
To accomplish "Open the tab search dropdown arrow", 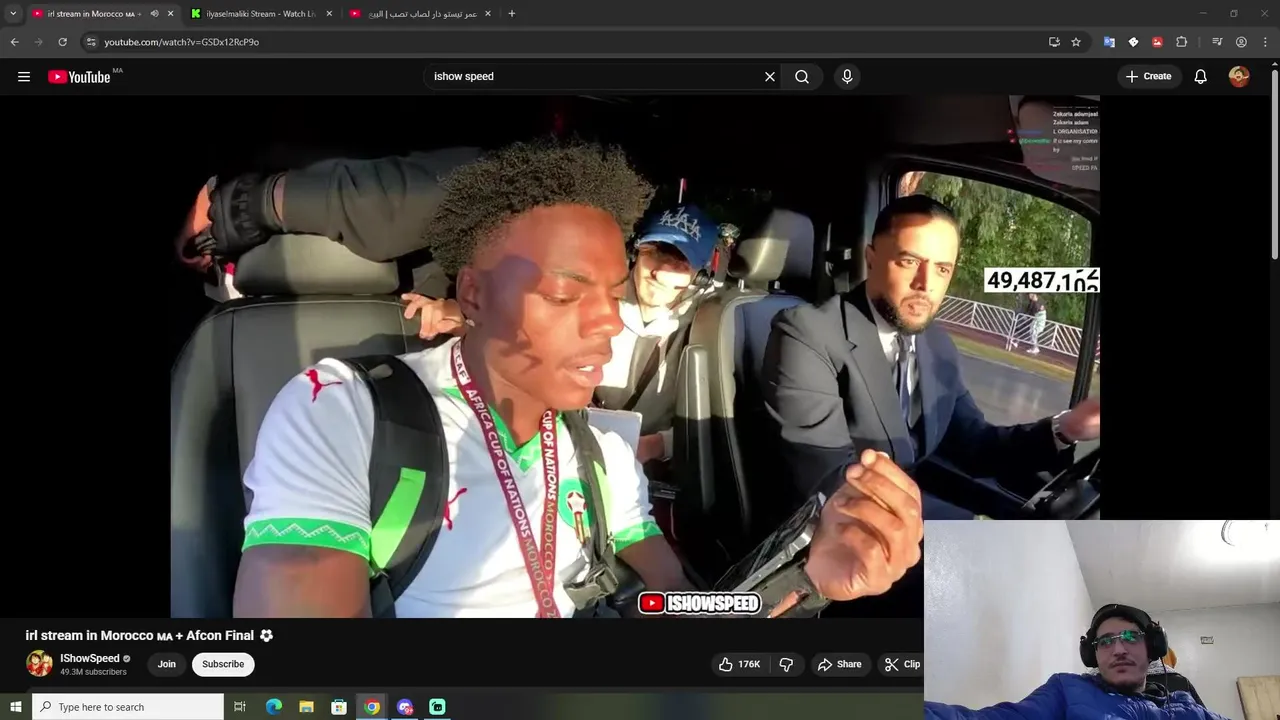I will click(x=13, y=13).
